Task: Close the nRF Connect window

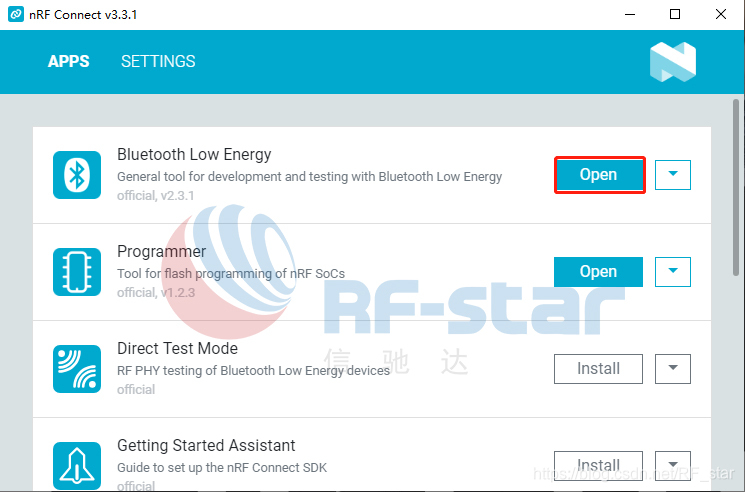Action: click(721, 14)
